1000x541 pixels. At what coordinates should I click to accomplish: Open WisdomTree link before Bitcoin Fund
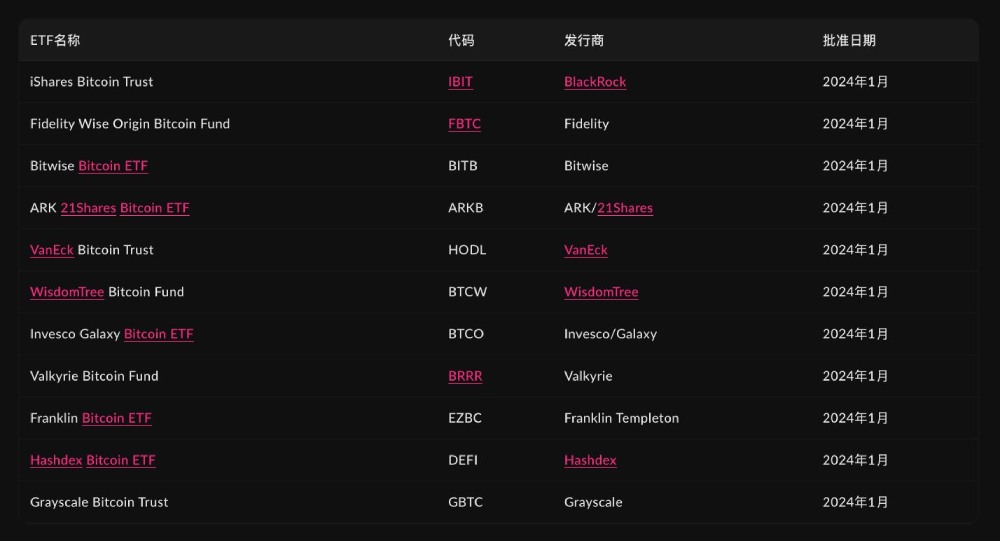(67, 292)
